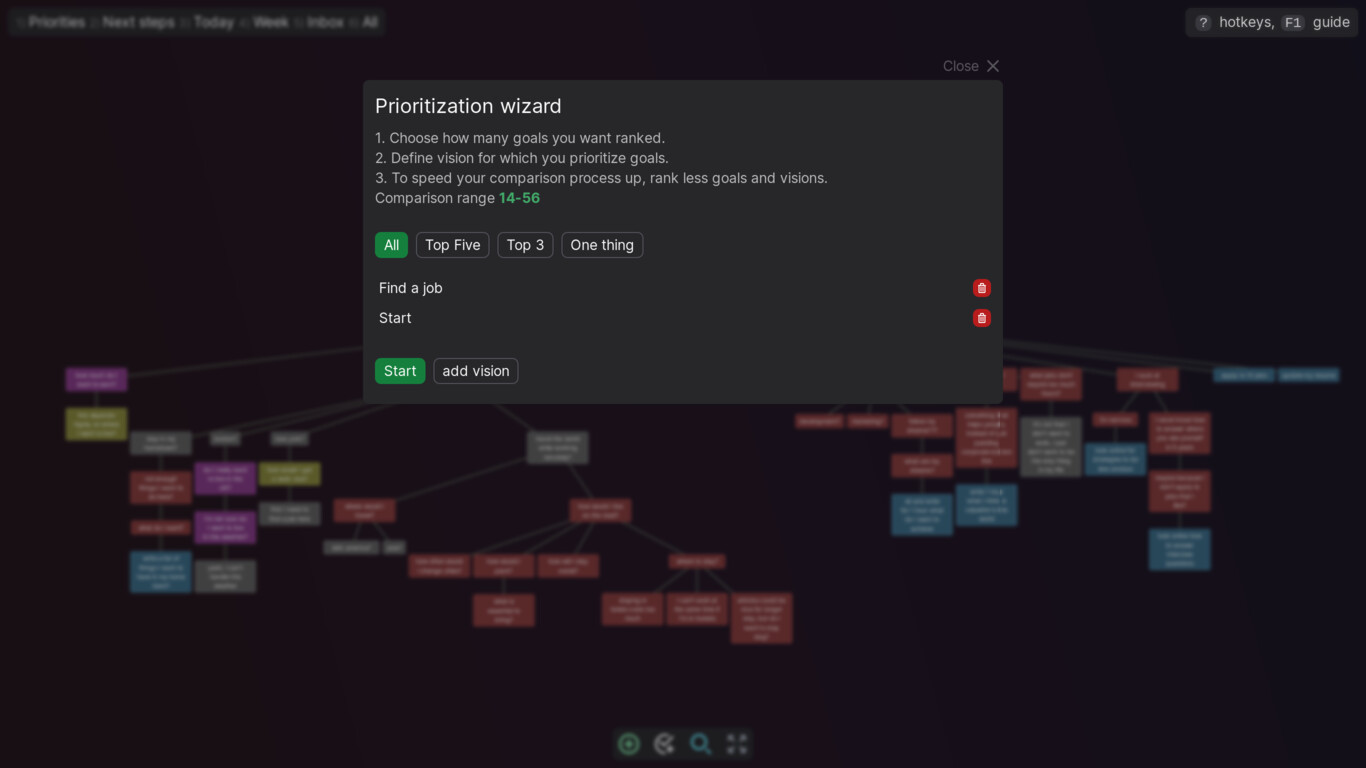1366x768 pixels.
Task: Open search with the magnifier icon
Action: [701, 744]
